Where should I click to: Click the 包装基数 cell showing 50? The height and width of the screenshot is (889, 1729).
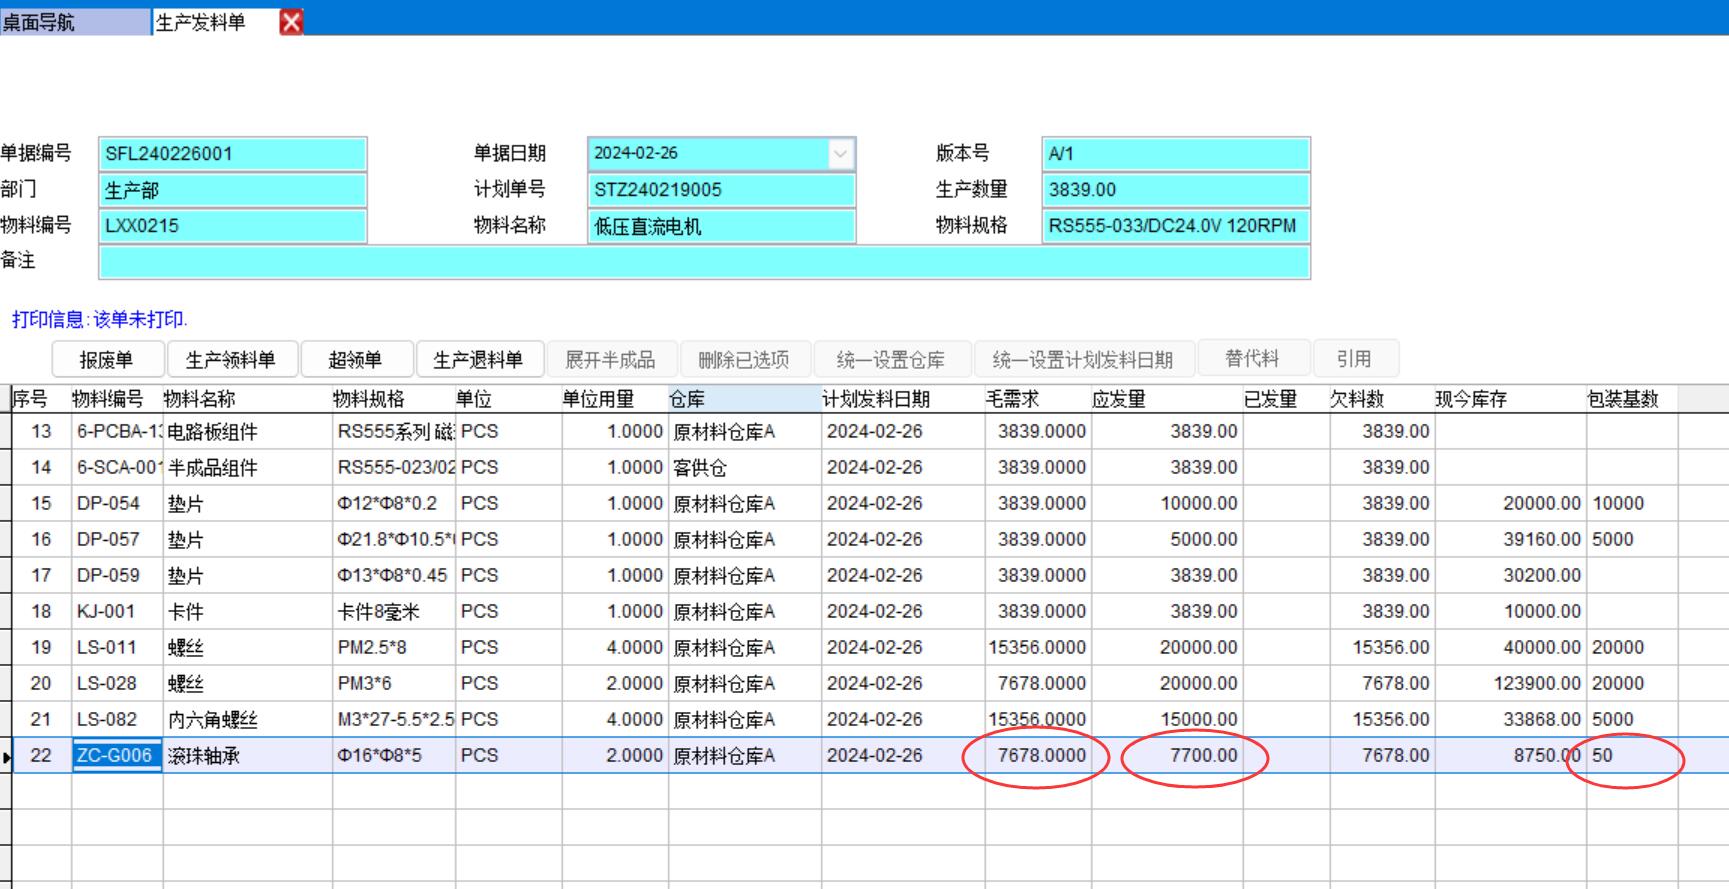1630,756
